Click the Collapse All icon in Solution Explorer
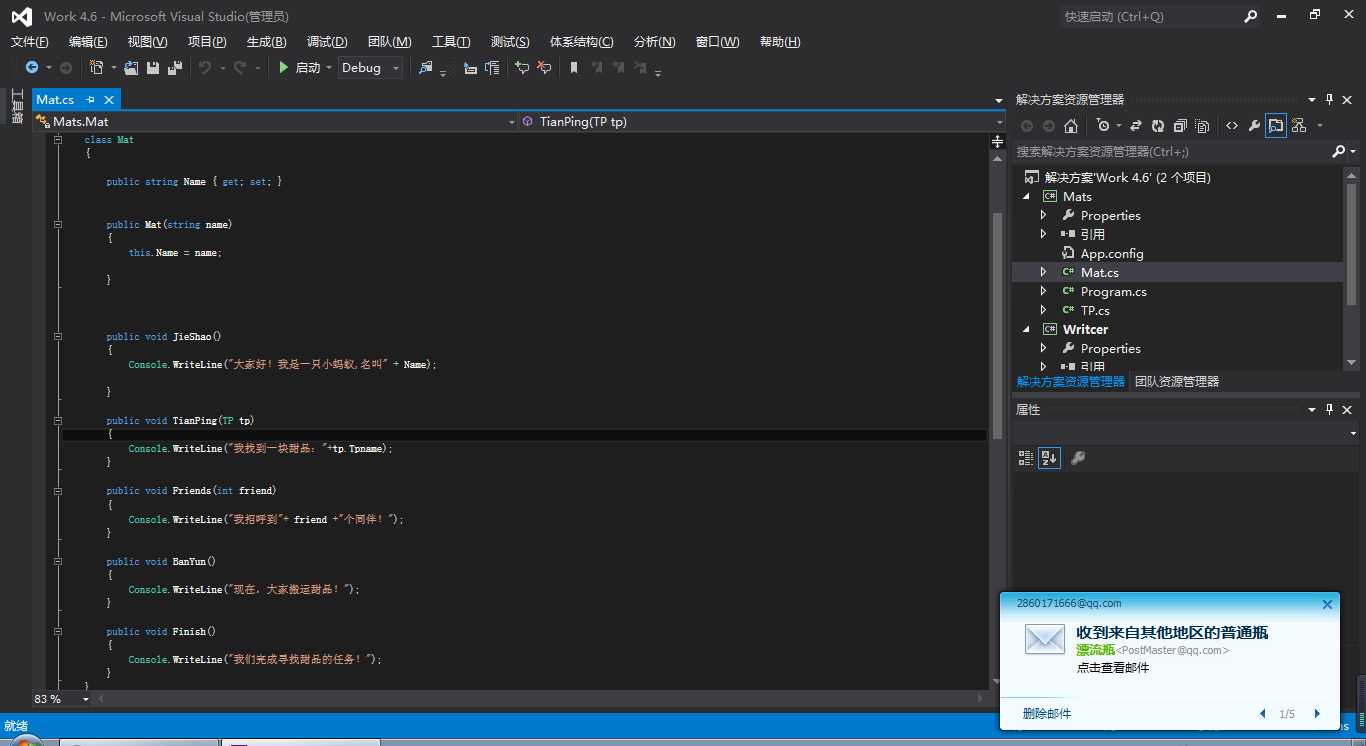 (x=1180, y=126)
